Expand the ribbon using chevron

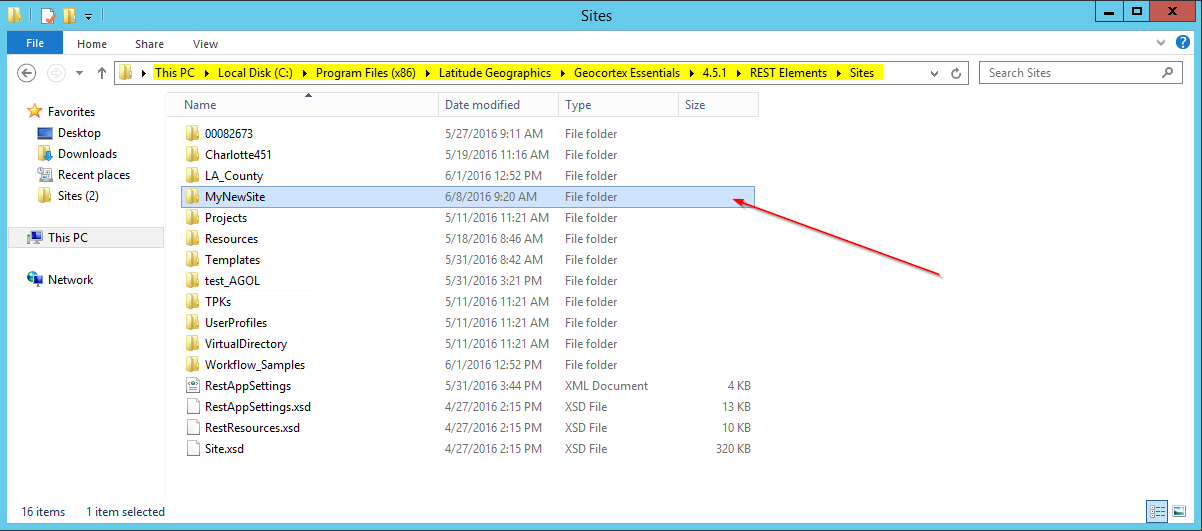[1159, 44]
